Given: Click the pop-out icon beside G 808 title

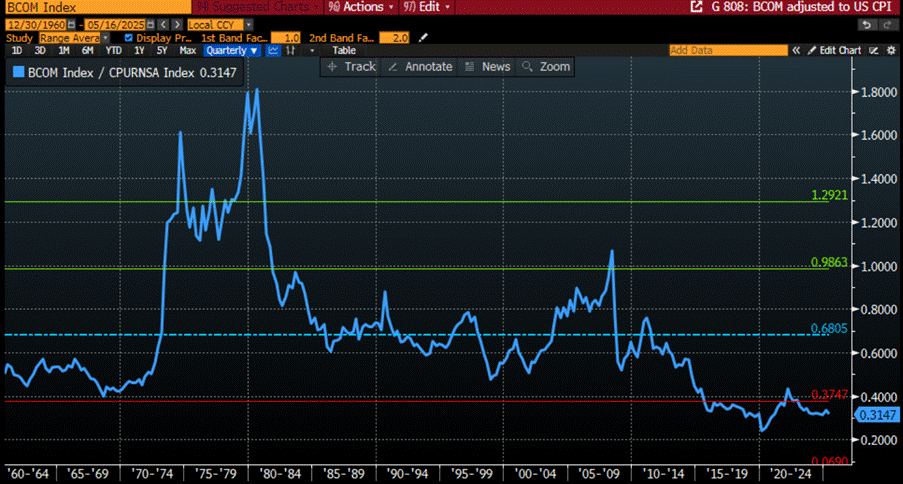Looking at the screenshot, I should [696, 7].
